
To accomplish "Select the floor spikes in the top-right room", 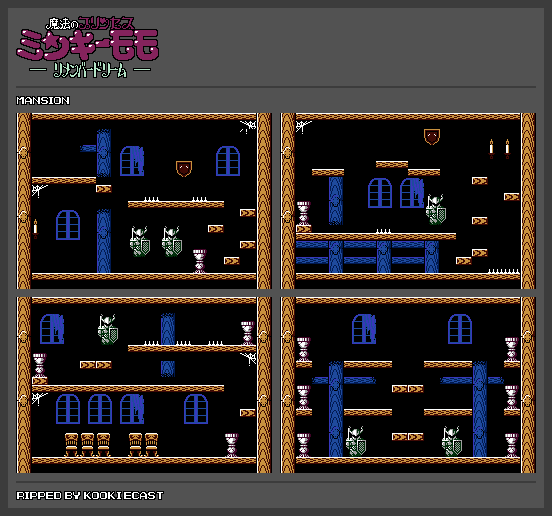I will tap(503, 271).
